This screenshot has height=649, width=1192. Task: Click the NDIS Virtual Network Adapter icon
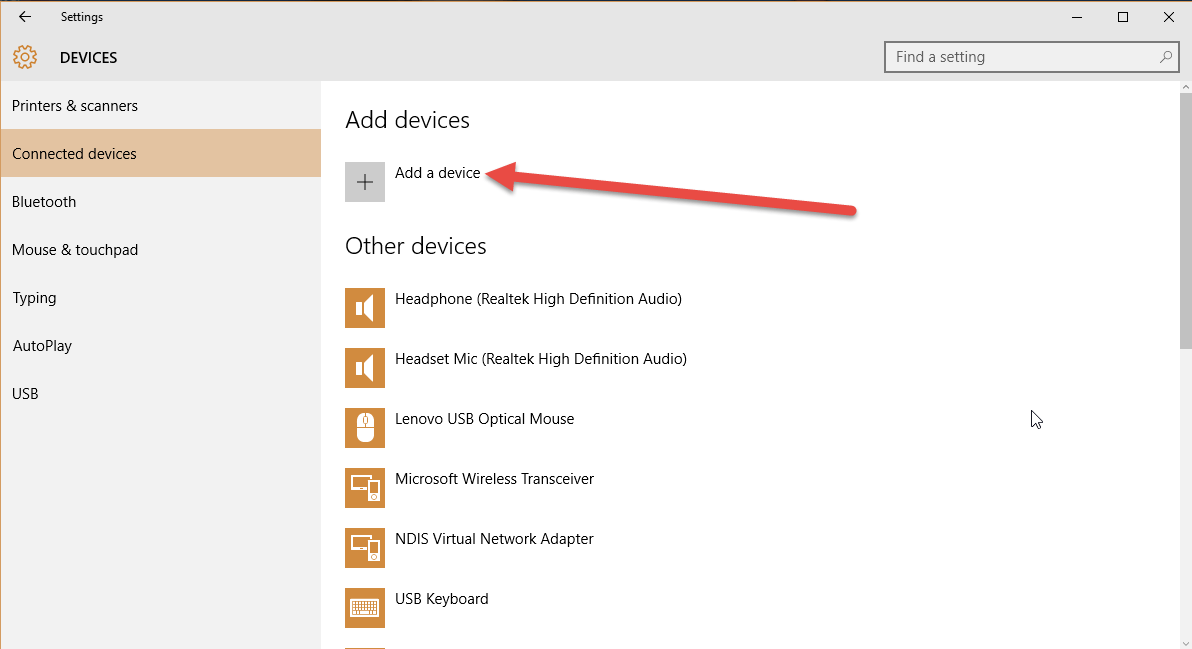tap(365, 548)
